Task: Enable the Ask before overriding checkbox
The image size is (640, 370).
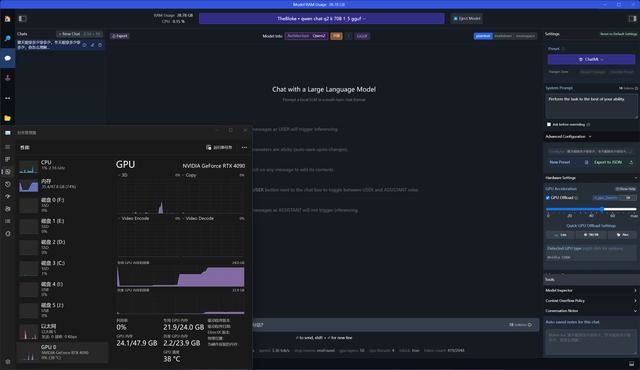Action: click(549, 124)
